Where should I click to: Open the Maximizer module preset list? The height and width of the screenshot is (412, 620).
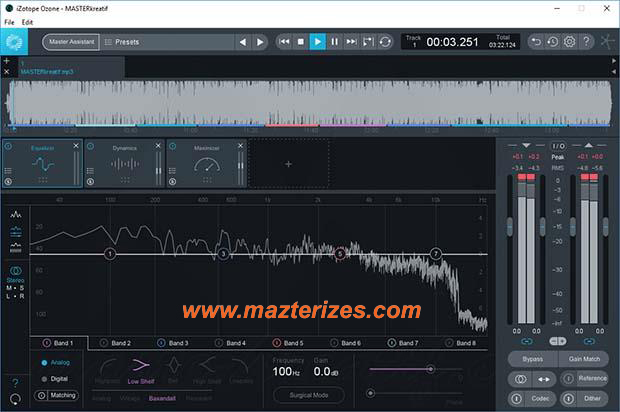tap(172, 171)
